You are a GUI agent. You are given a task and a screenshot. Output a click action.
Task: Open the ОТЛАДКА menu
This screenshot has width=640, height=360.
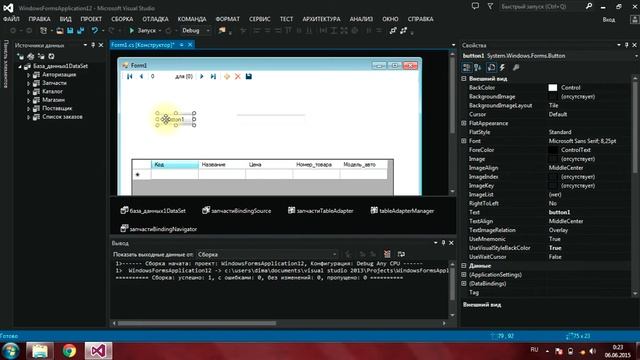156,19
